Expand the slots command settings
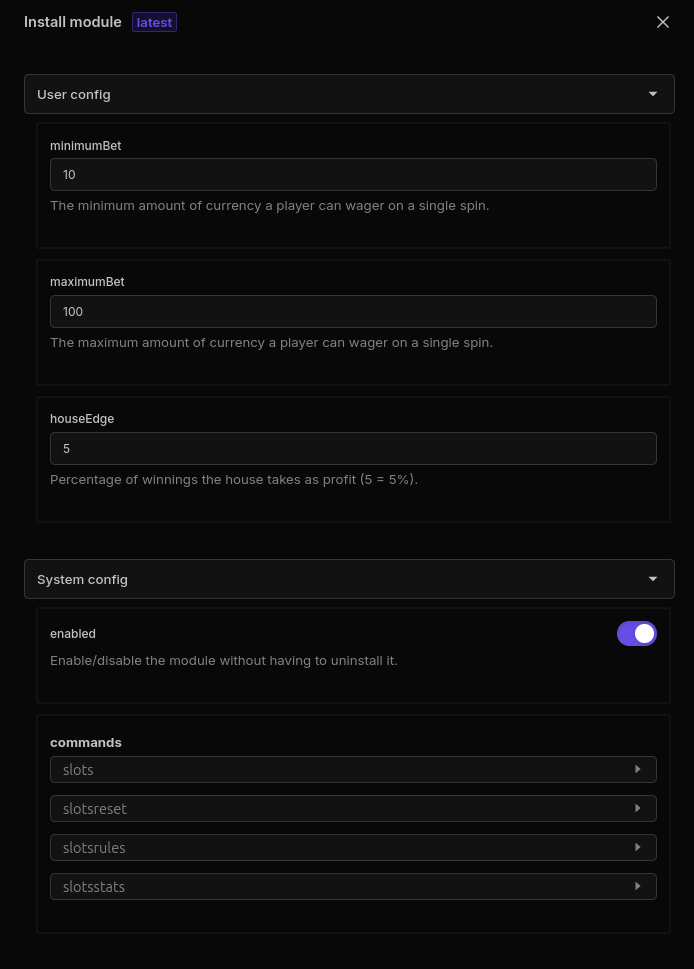 click(353, 769)
